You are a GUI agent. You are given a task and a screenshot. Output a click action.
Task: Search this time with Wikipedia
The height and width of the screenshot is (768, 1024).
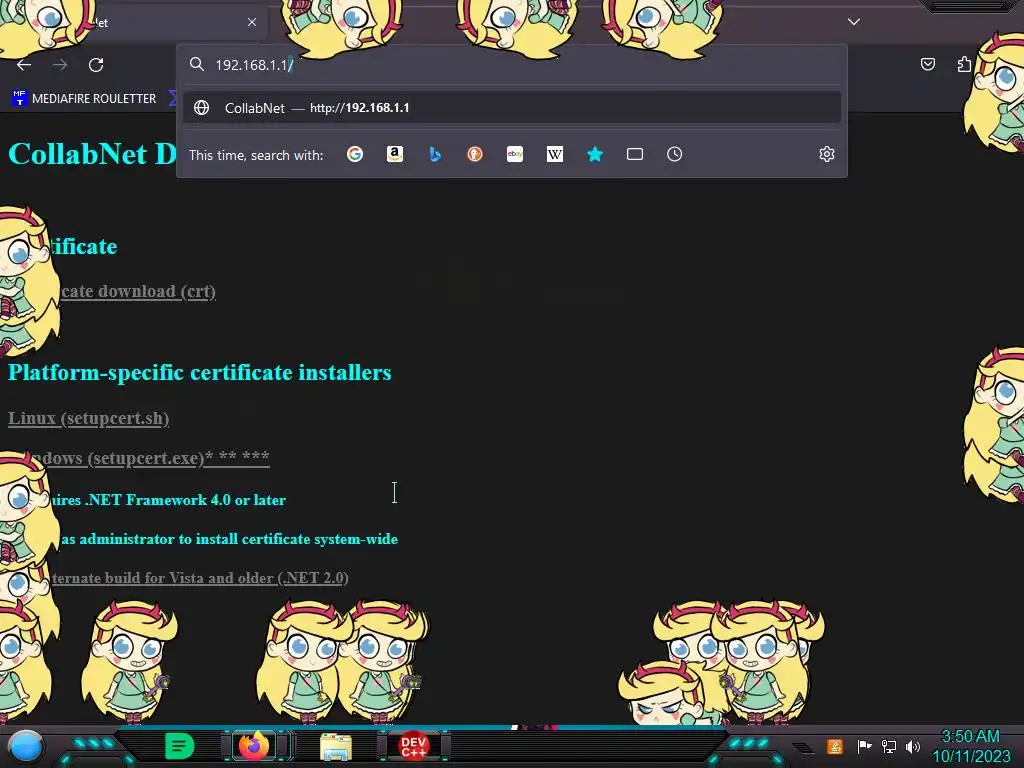click(x=554, y=154)
